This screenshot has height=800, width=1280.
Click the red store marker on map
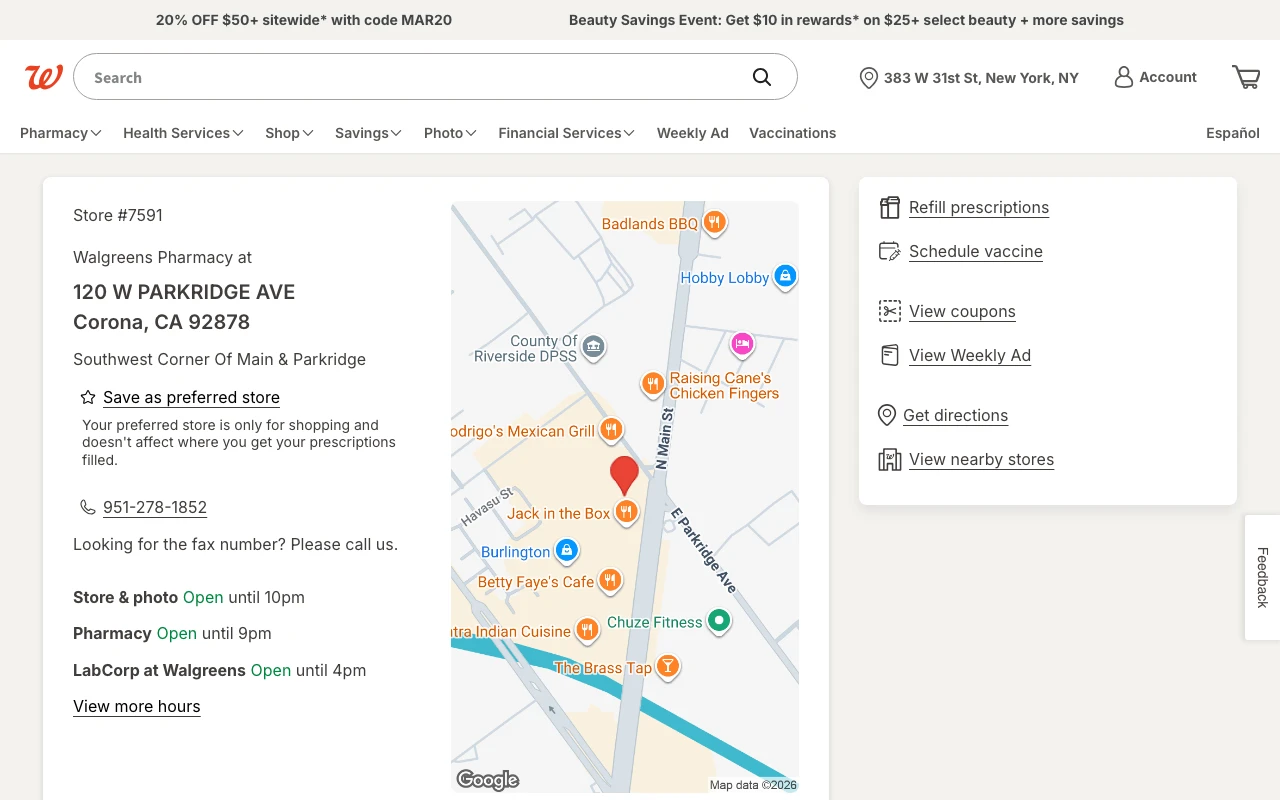(625, 474)
